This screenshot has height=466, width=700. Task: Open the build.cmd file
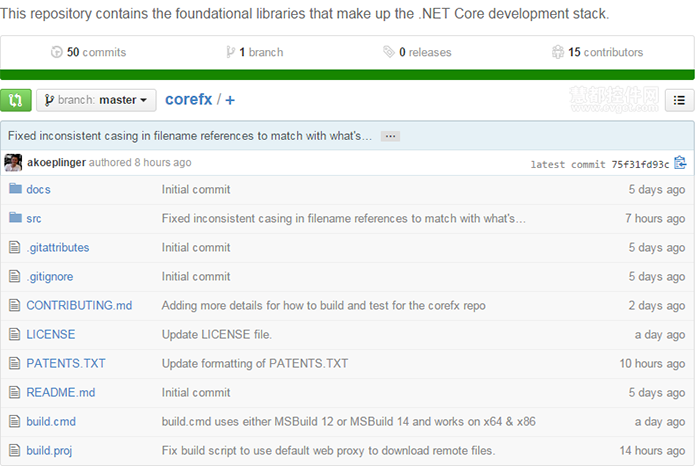click(x=51, y=421)
